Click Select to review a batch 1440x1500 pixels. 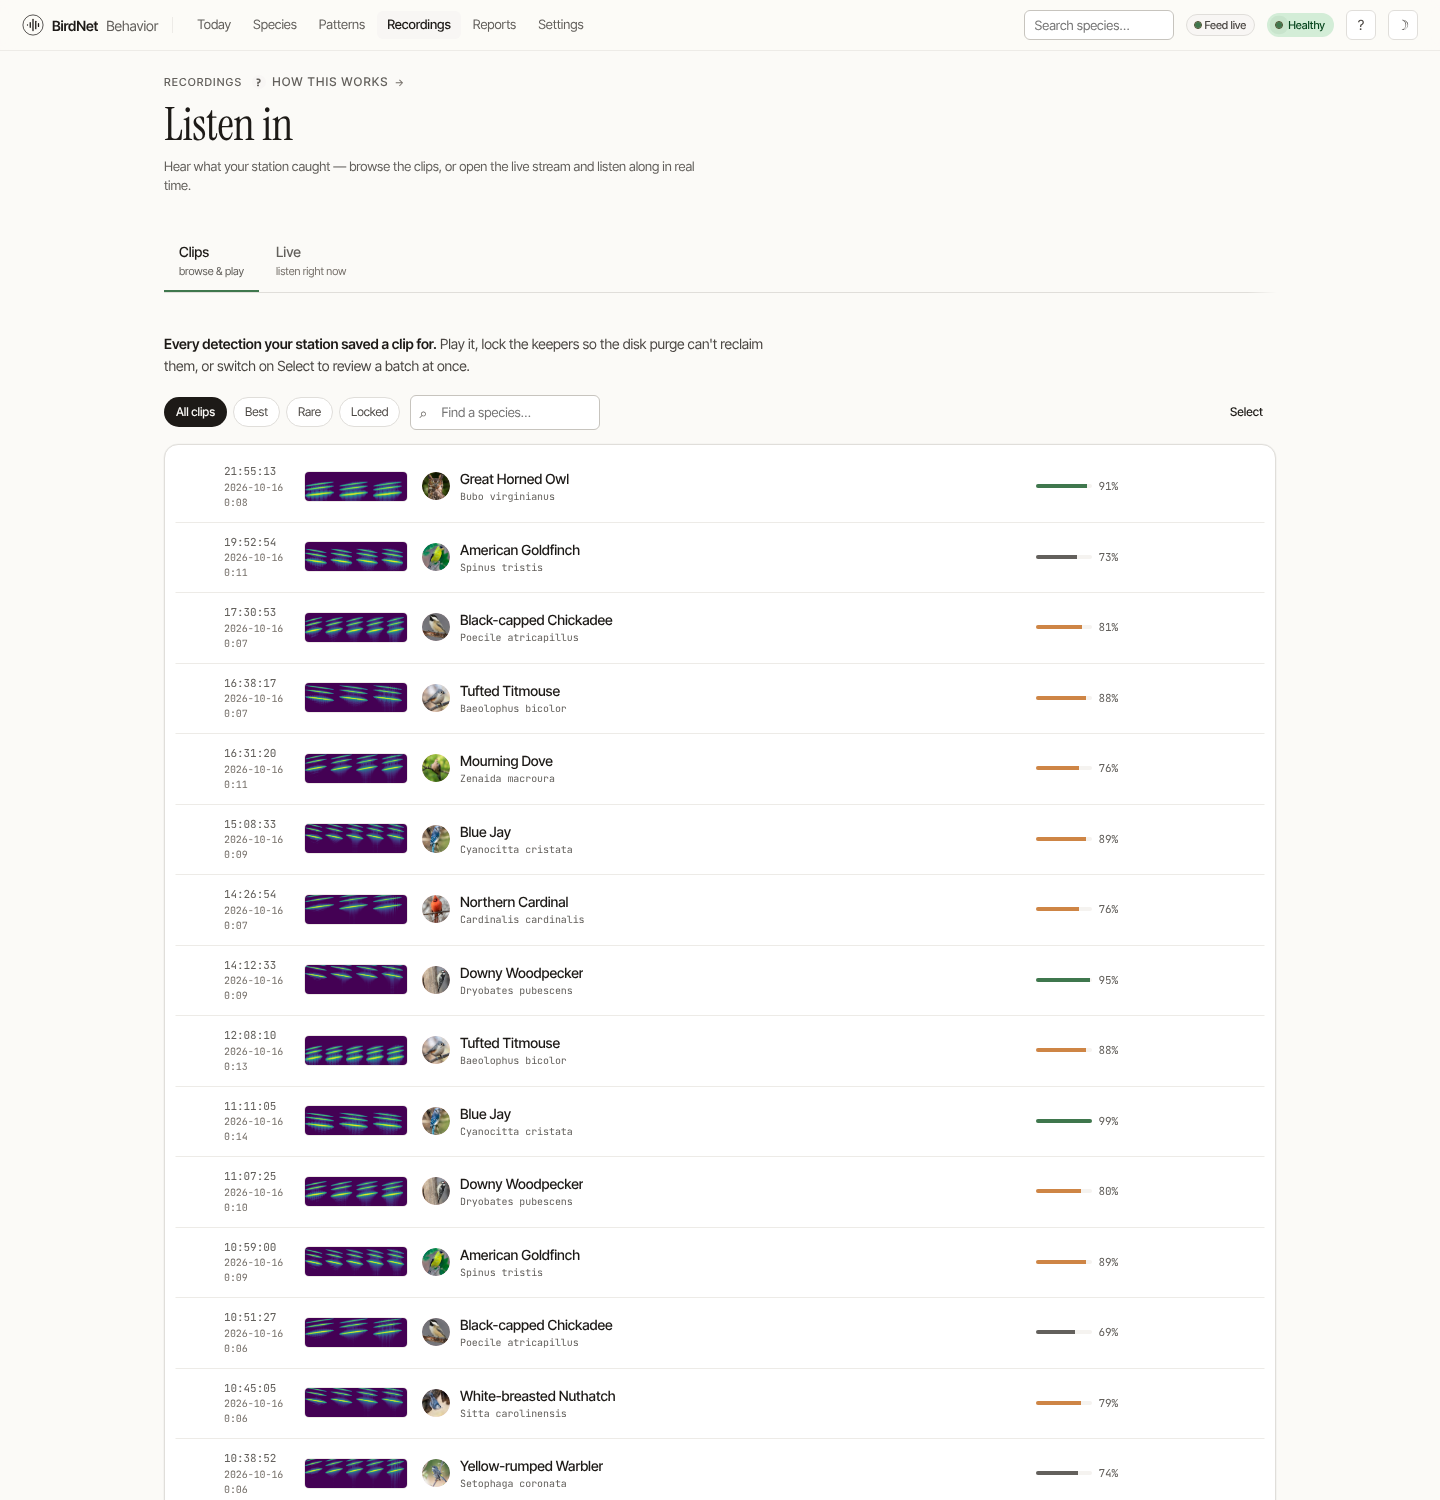[1246, 412]
